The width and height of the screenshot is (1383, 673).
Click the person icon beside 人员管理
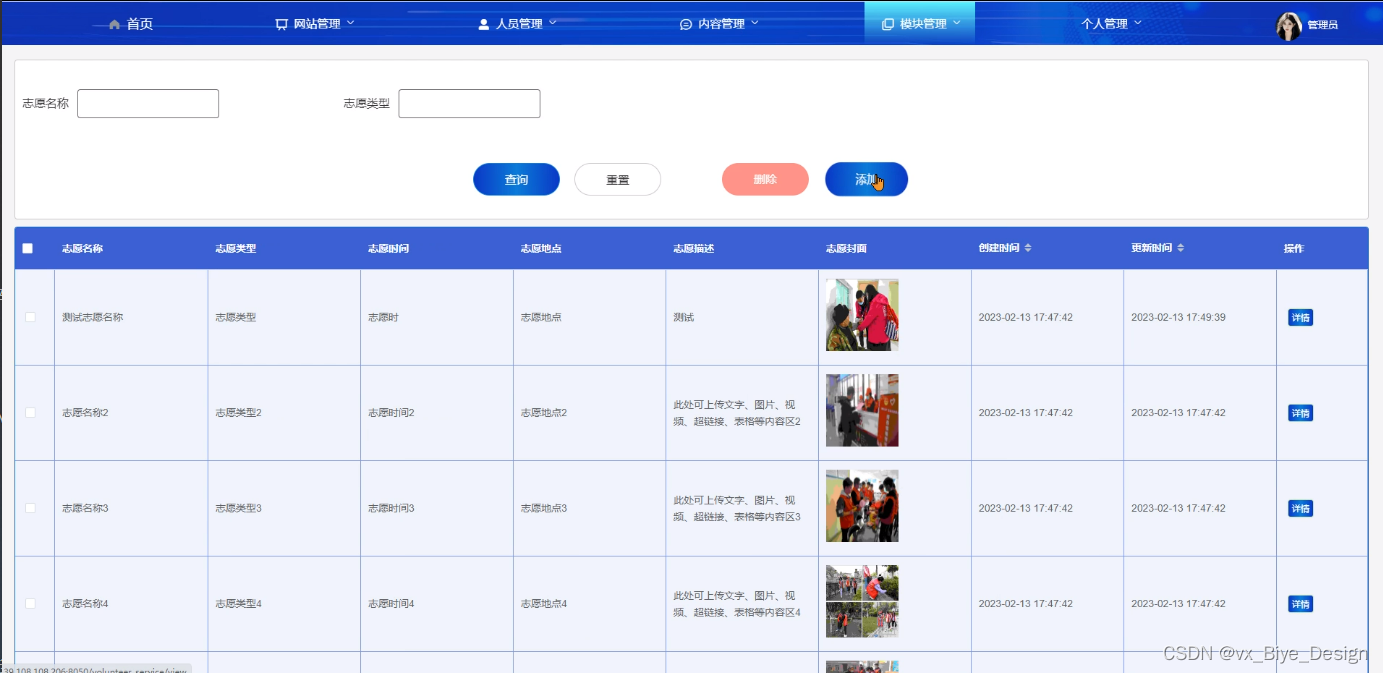(x=484, y=24)
